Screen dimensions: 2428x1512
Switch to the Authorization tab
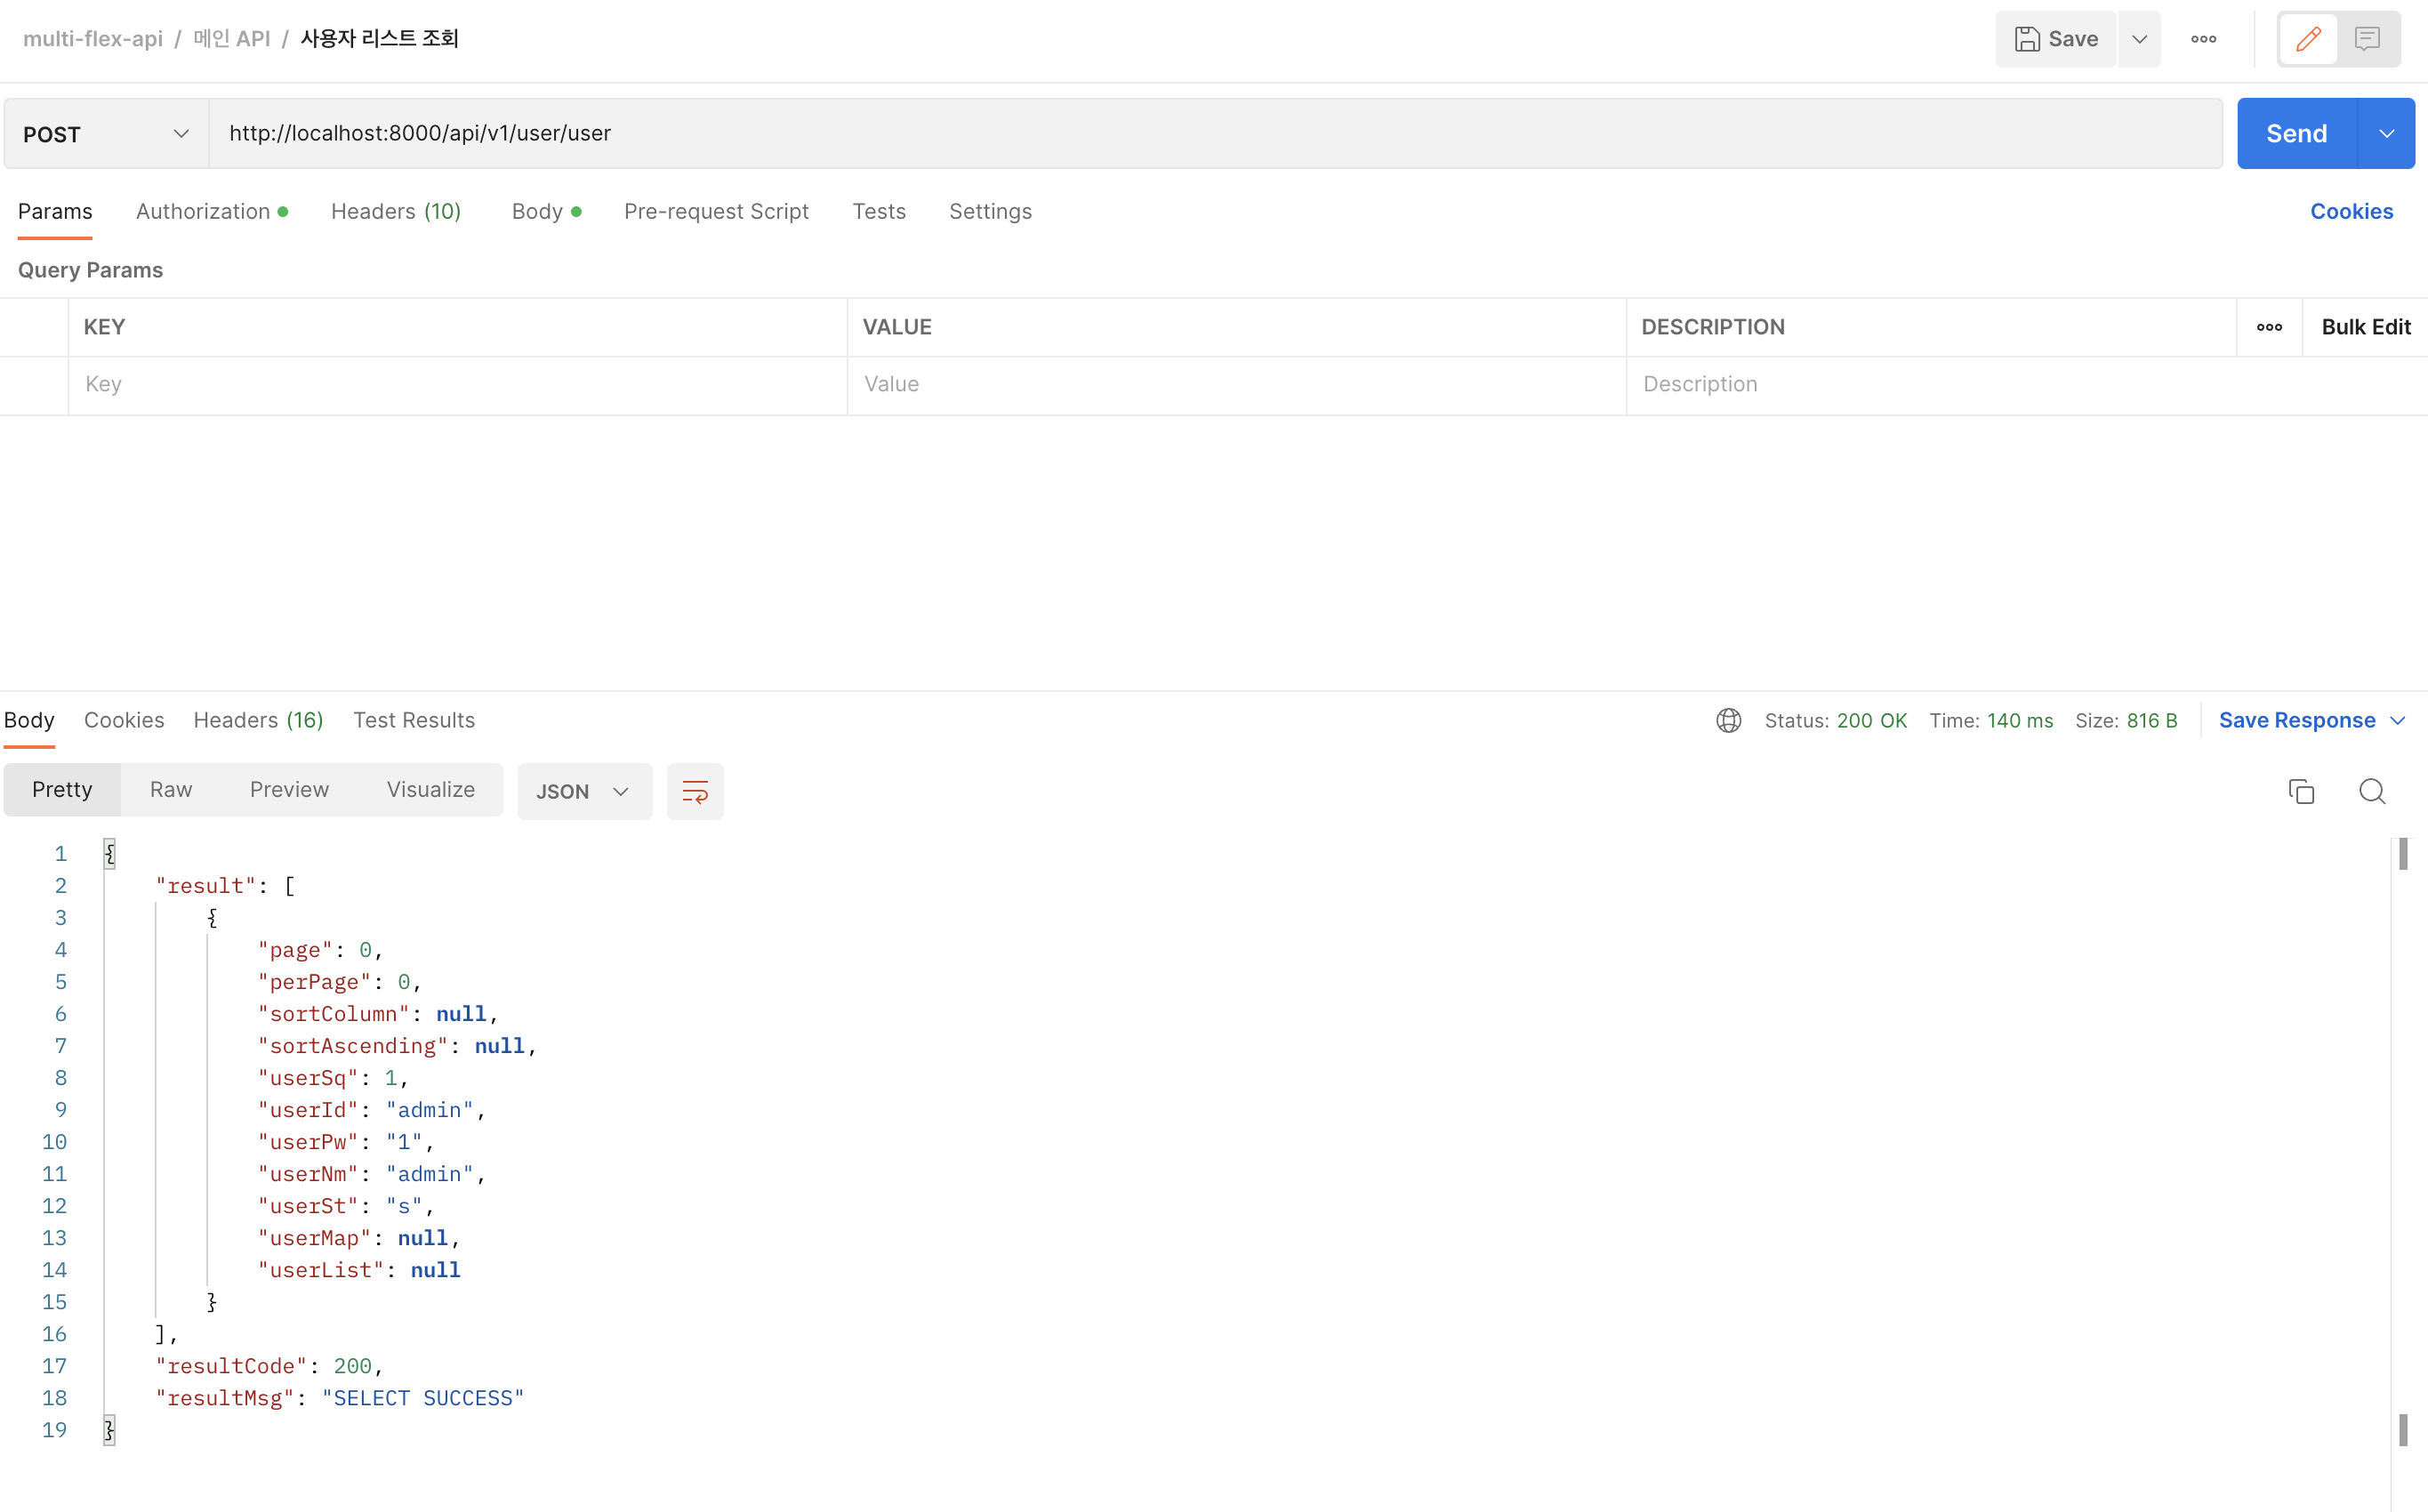click(203, 211)
